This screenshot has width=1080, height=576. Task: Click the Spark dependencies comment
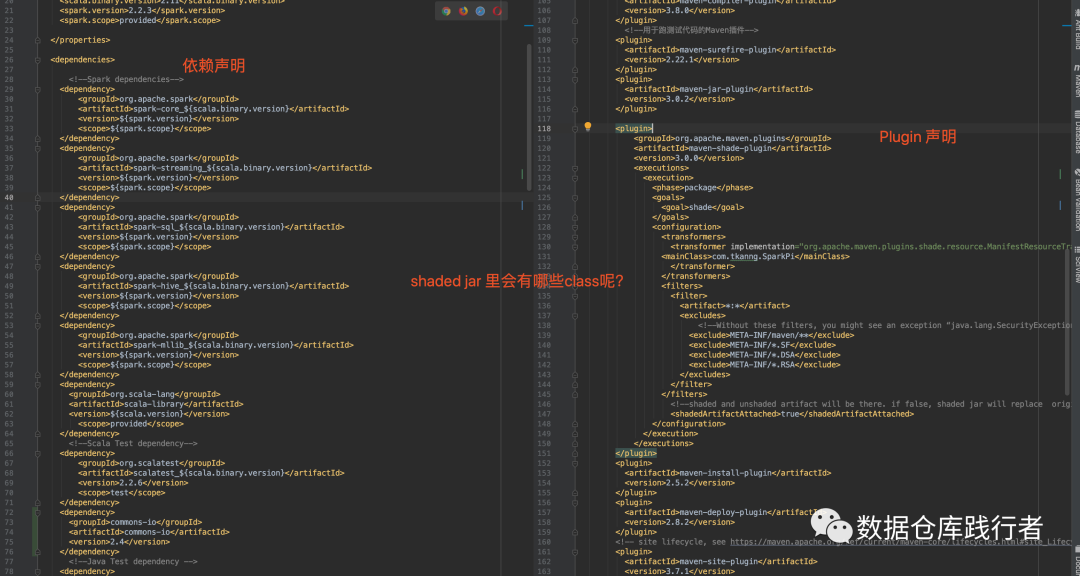pyautogui.click(x=126, y=79)
